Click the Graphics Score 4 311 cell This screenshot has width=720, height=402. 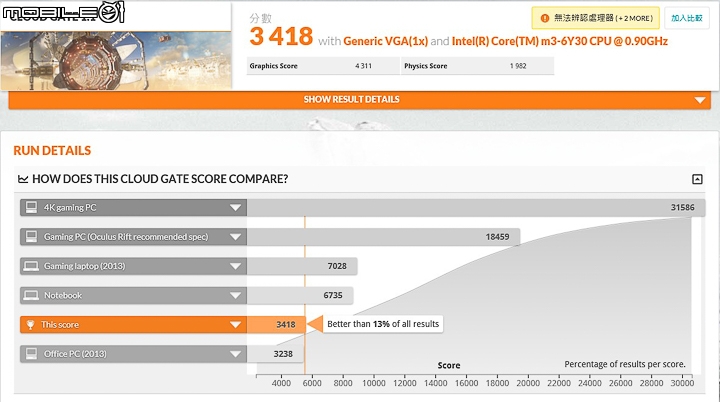[x=323, y=66]
